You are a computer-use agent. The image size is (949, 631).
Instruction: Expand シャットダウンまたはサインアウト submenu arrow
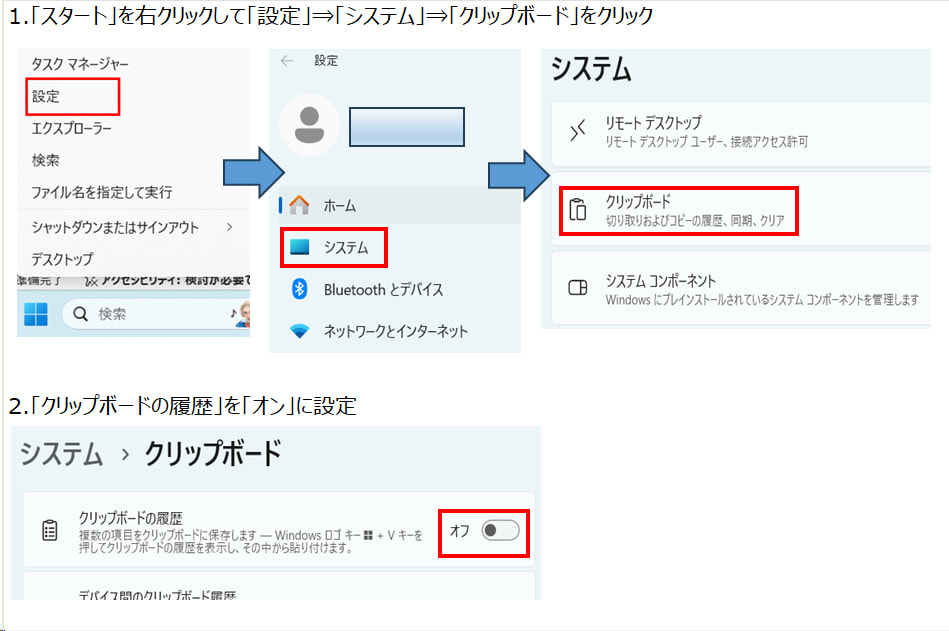tap(230, 227)
